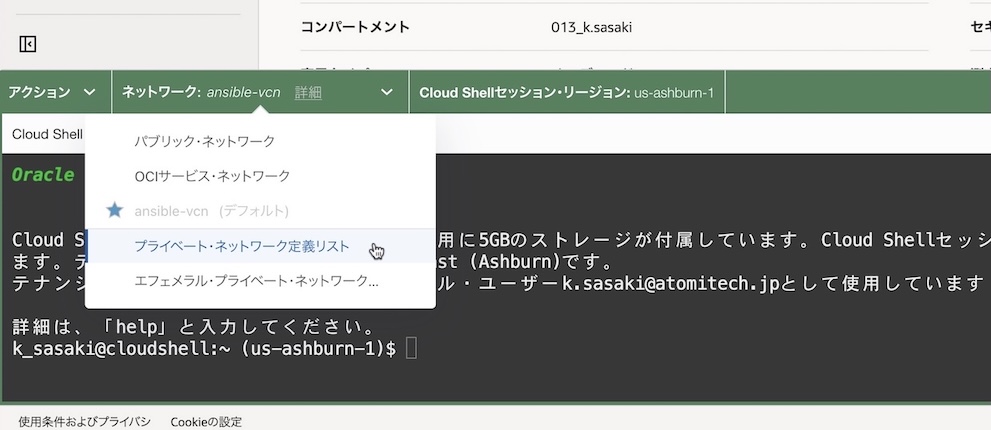Screen dimensions: 991x430
Task: Choose OCIサービス・ネットワーク option
Action: pos(260,176)
